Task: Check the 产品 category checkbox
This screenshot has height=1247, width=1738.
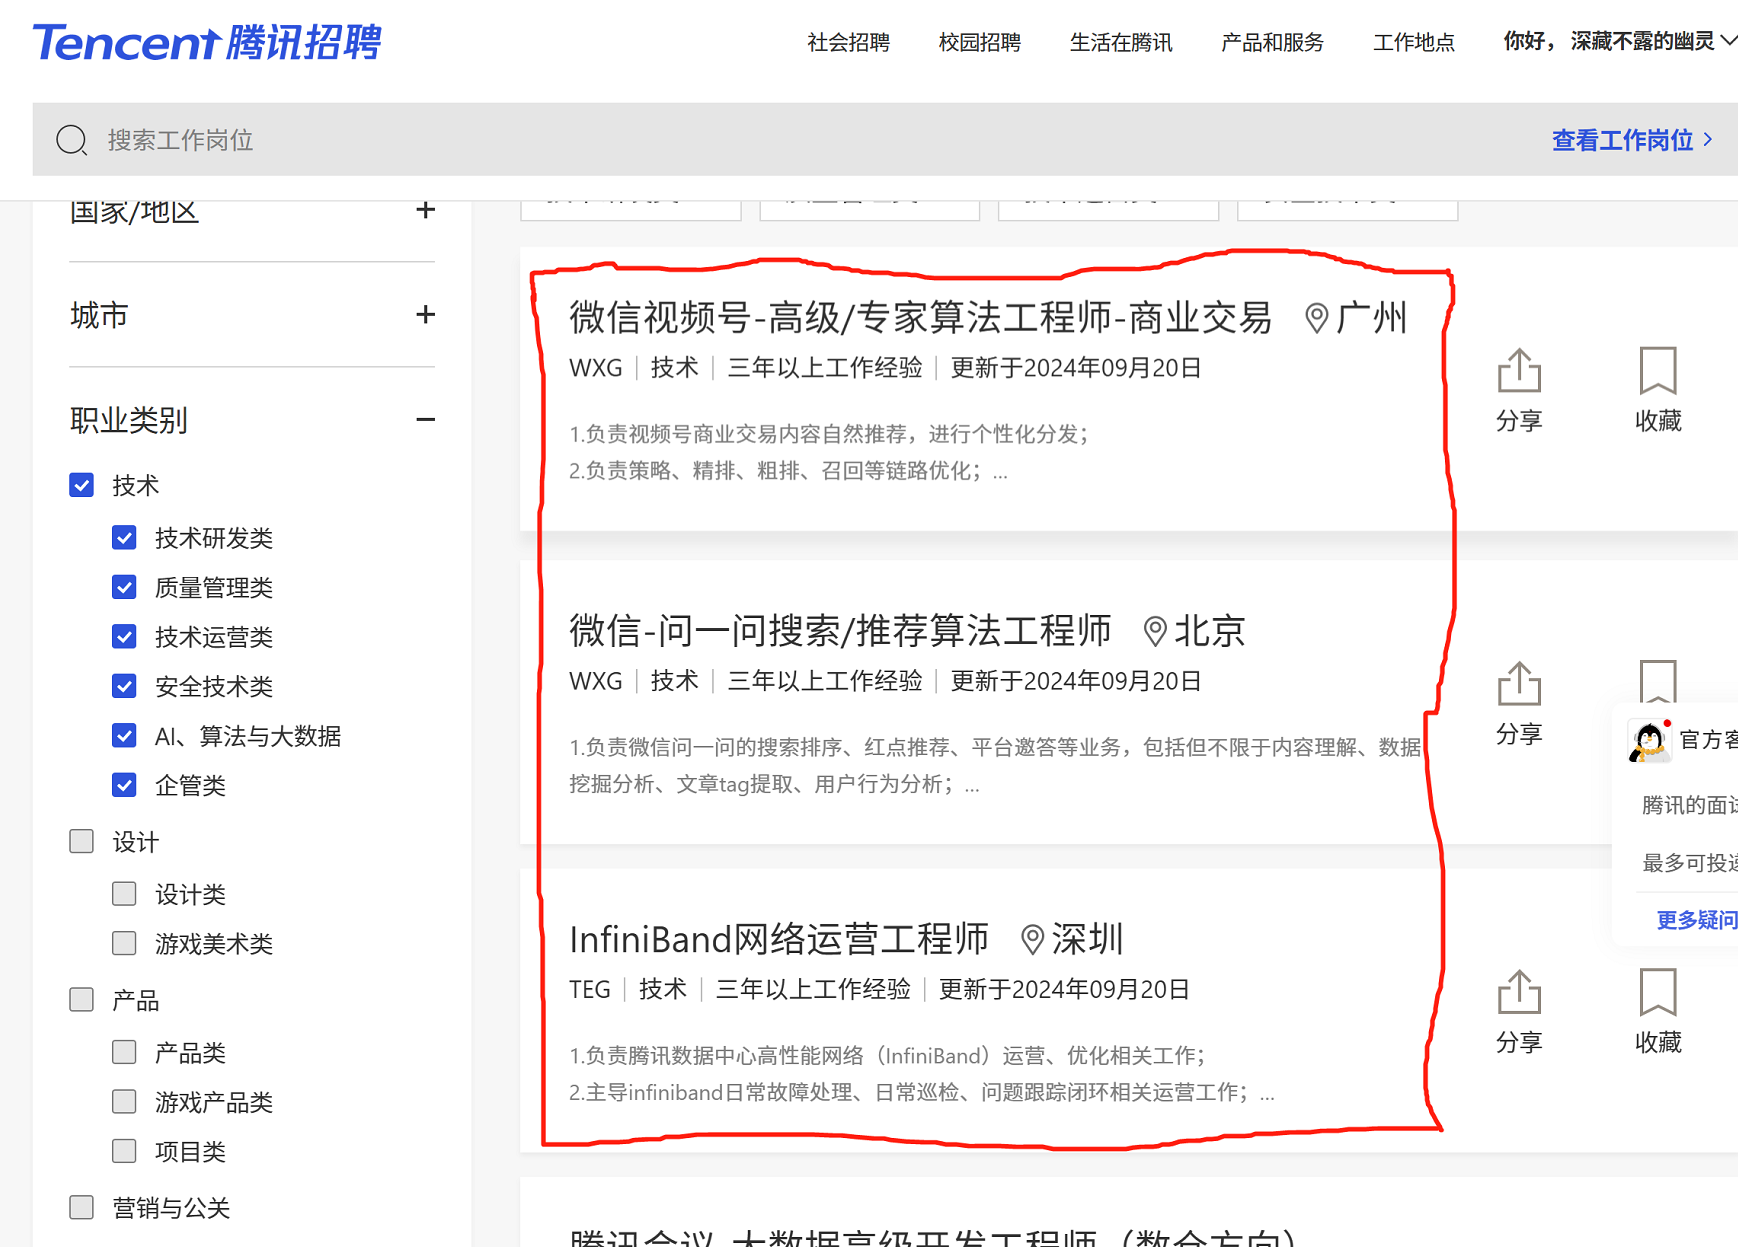Action: (82, 1000)
